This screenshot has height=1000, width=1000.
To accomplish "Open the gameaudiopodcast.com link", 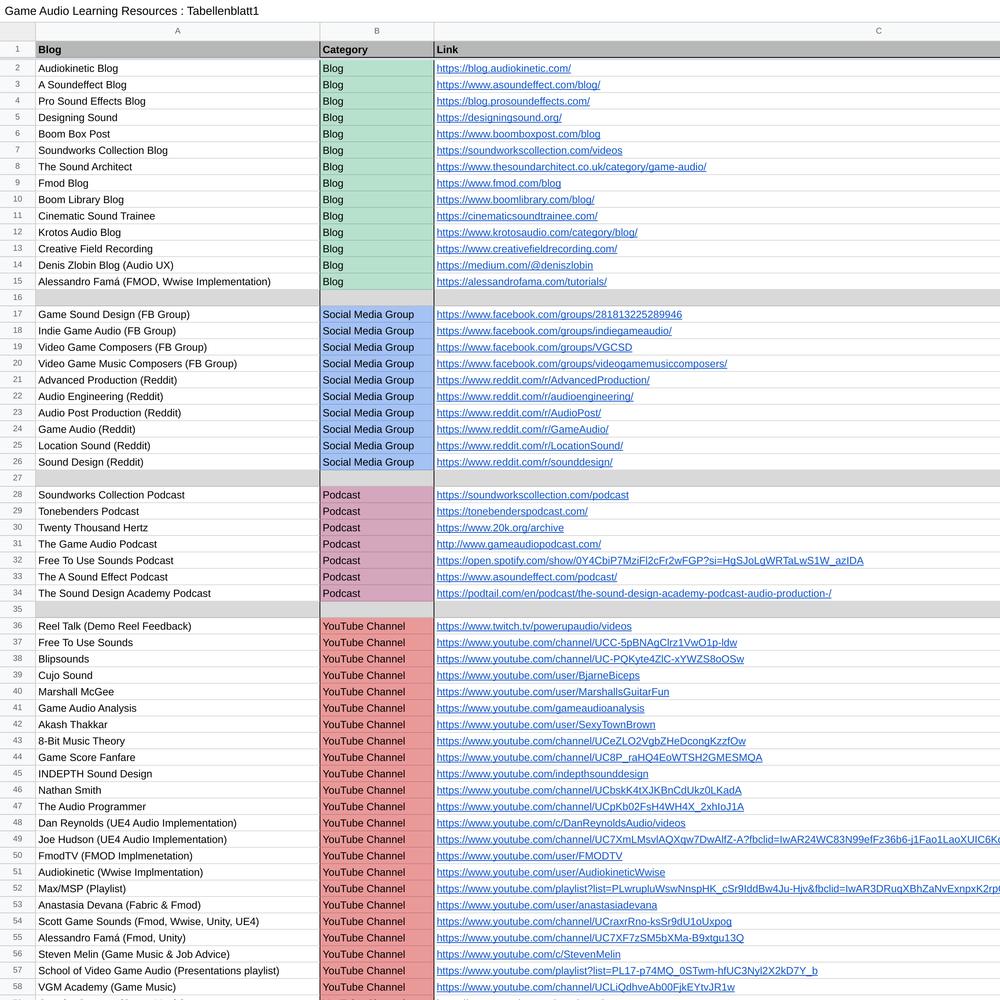I will [x=518, y=544].
